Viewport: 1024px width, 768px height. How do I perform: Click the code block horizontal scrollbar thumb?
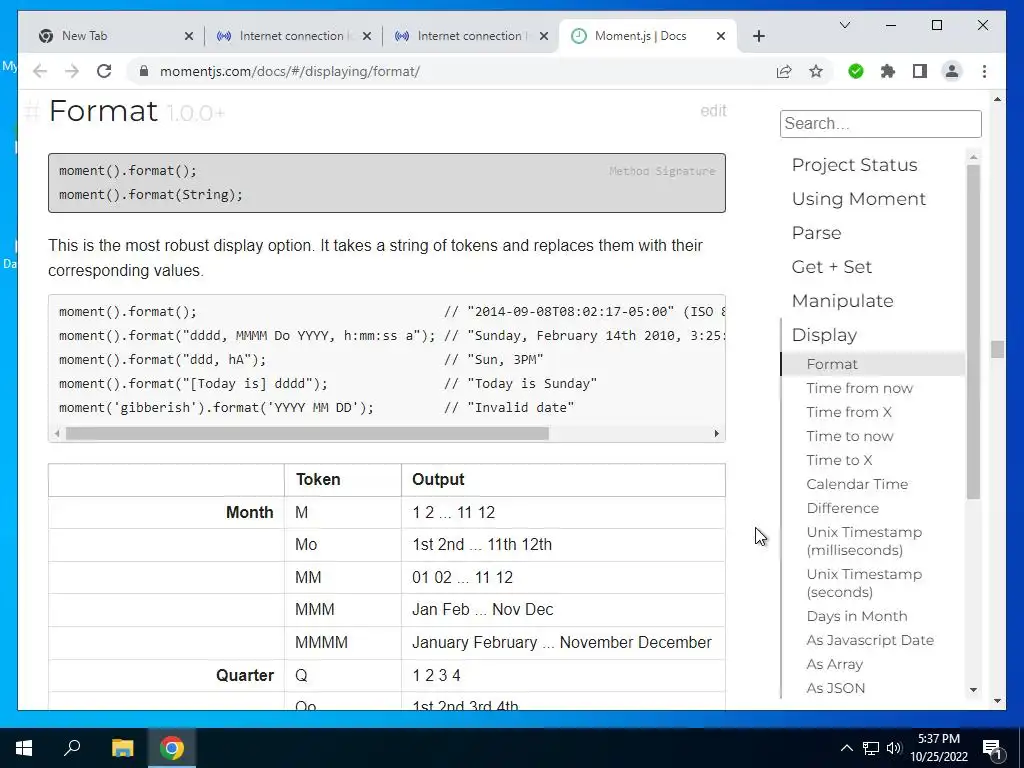pos(307,434)
